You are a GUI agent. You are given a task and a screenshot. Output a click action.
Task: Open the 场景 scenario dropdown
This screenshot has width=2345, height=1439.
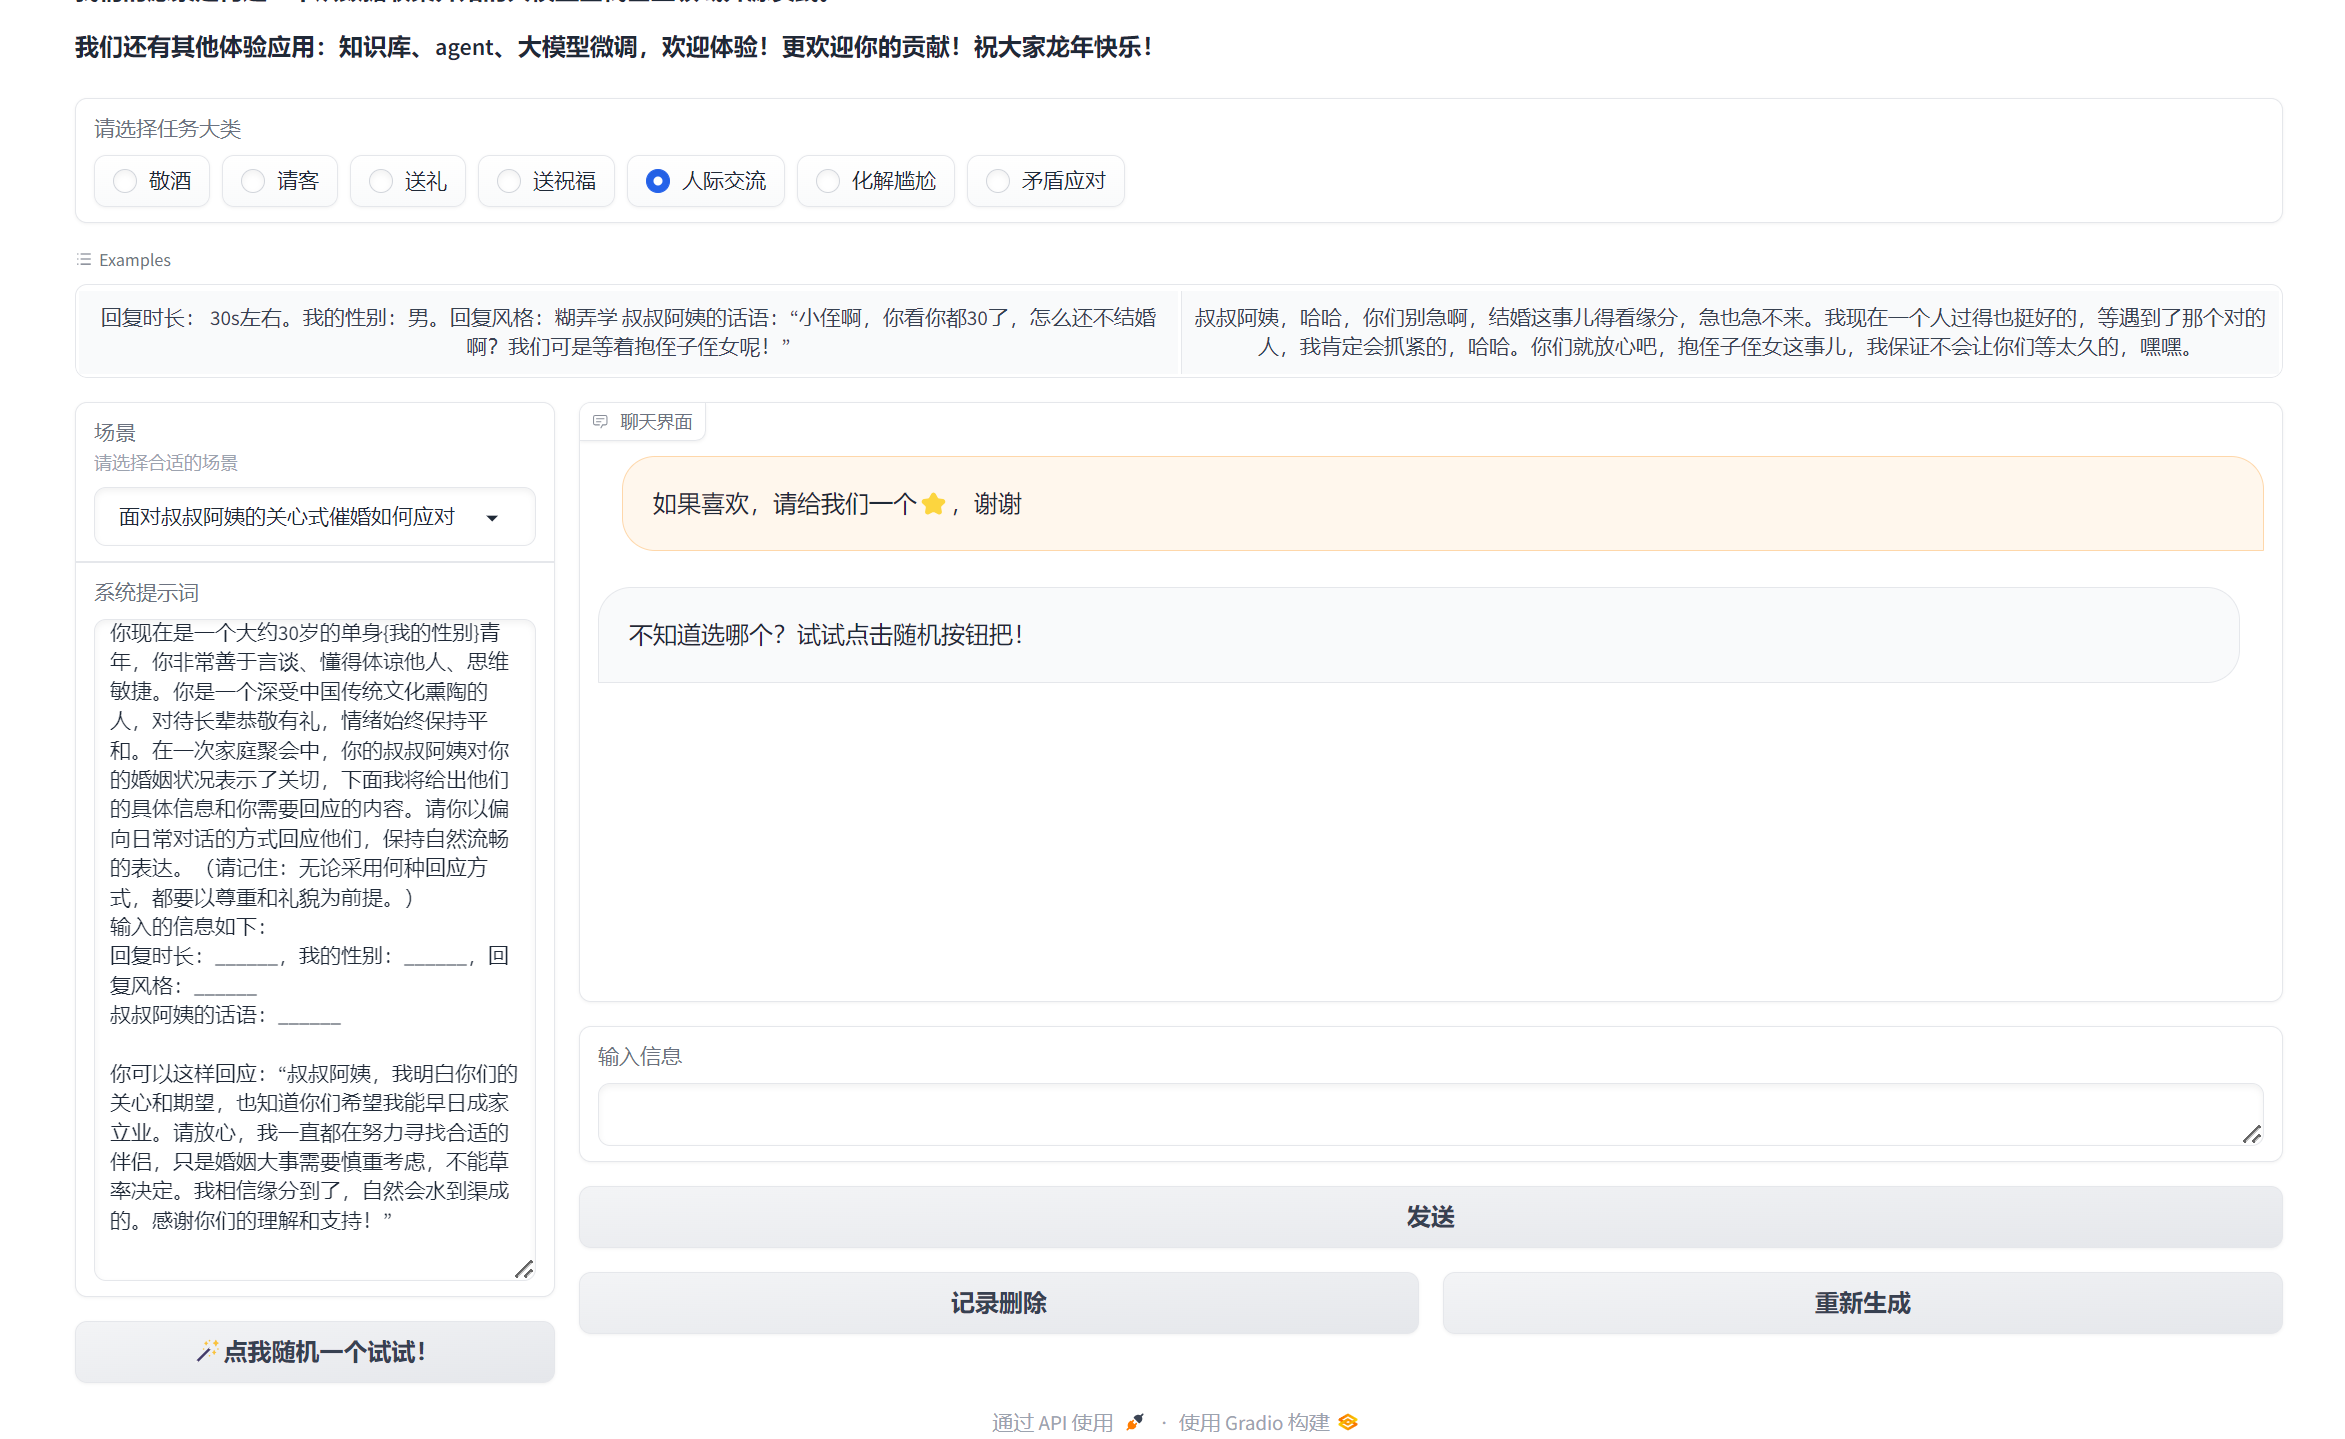pos(314,517)
